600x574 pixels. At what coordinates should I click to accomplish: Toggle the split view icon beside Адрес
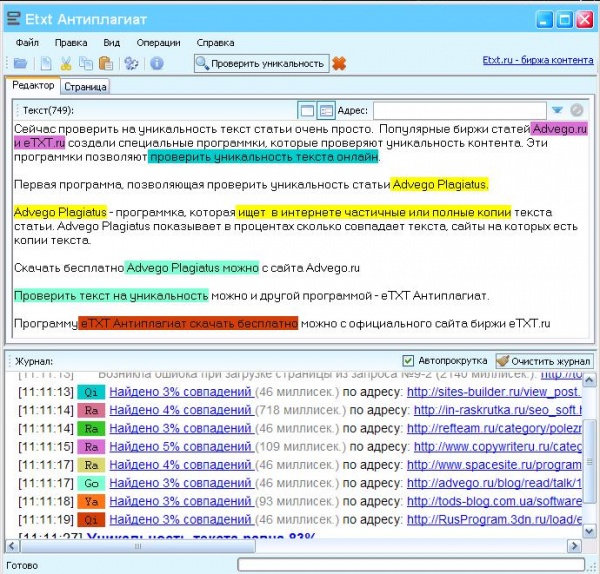tap(326, 111)
